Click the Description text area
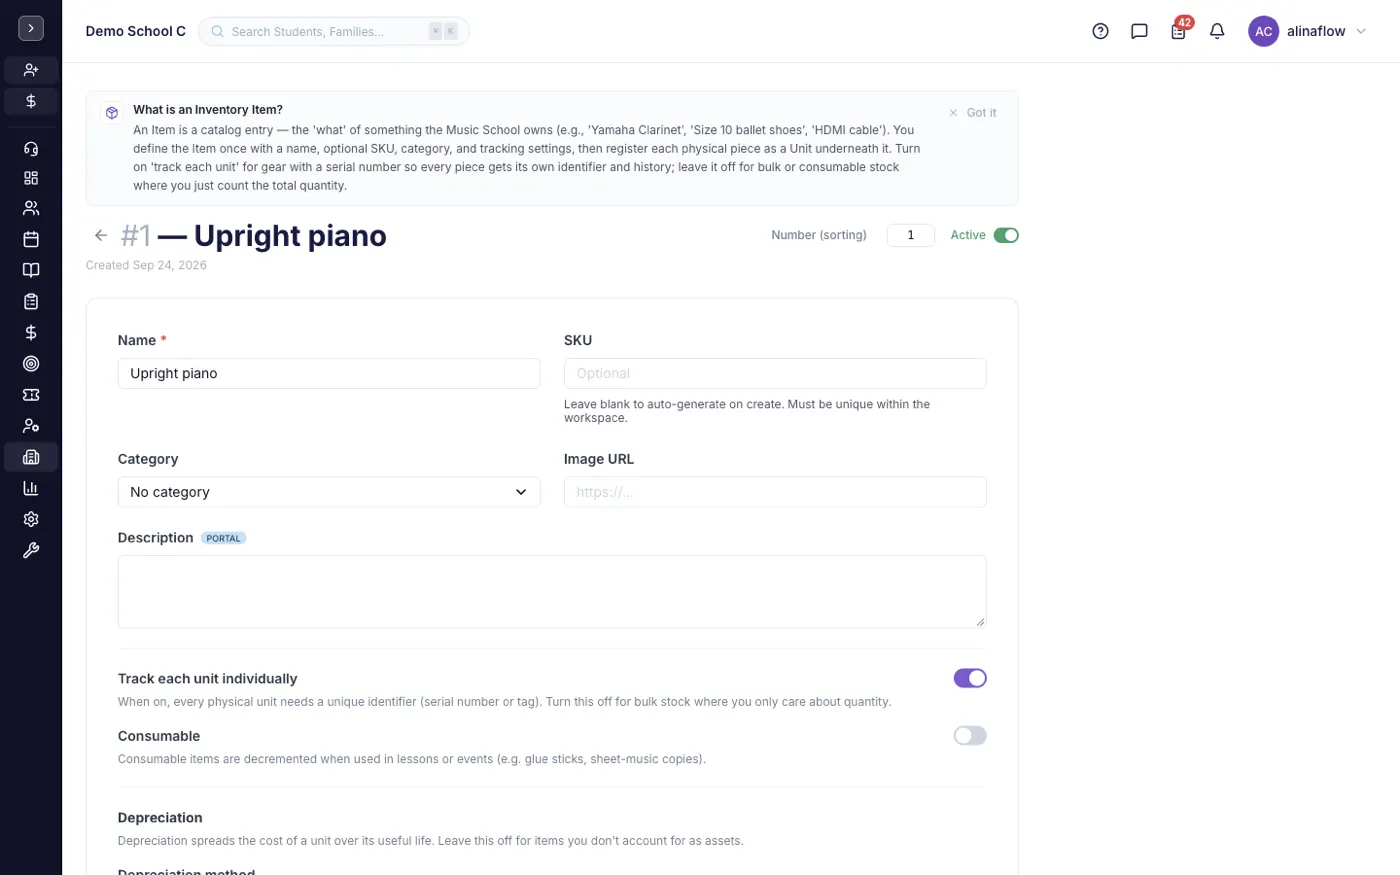This screenshot has height=875, width=1400. click(552, 592)
